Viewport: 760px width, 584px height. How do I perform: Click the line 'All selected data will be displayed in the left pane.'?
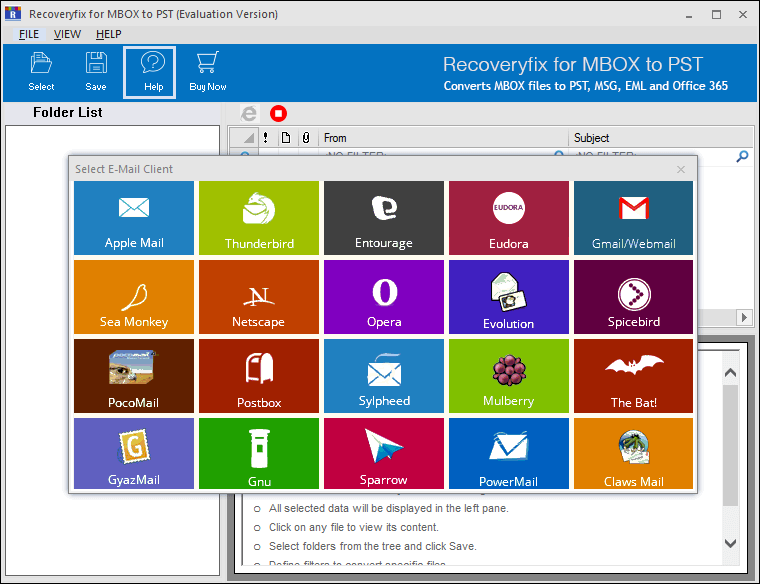click(389, 508)
